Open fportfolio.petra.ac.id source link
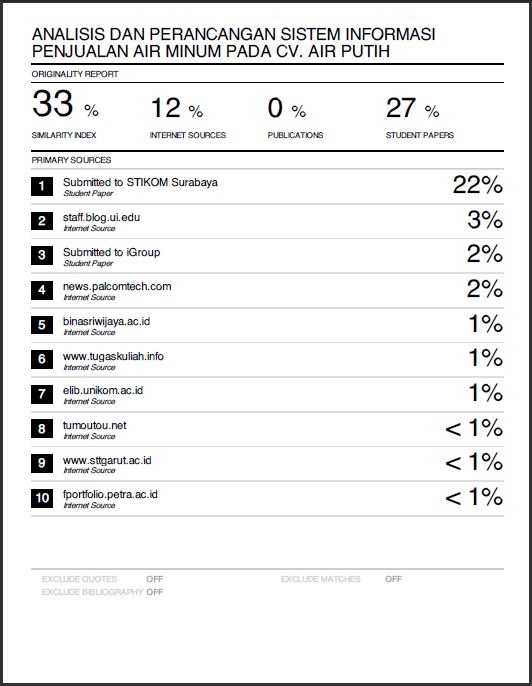532x686 pixels. coord(110,495)
